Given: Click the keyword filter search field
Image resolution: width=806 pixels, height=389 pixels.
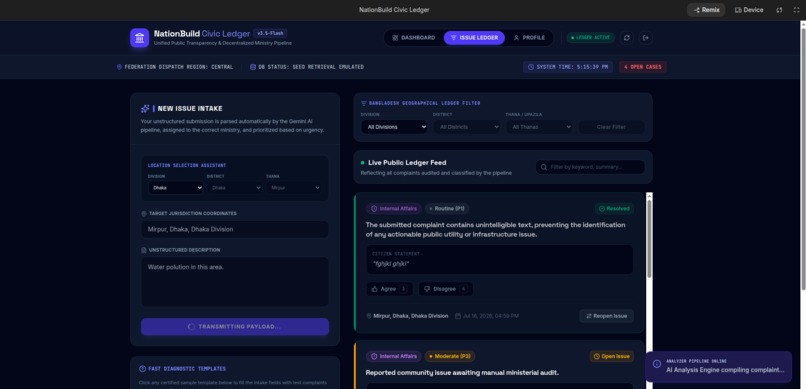Looking at the screenshot, I should click(x=590, y=167).
